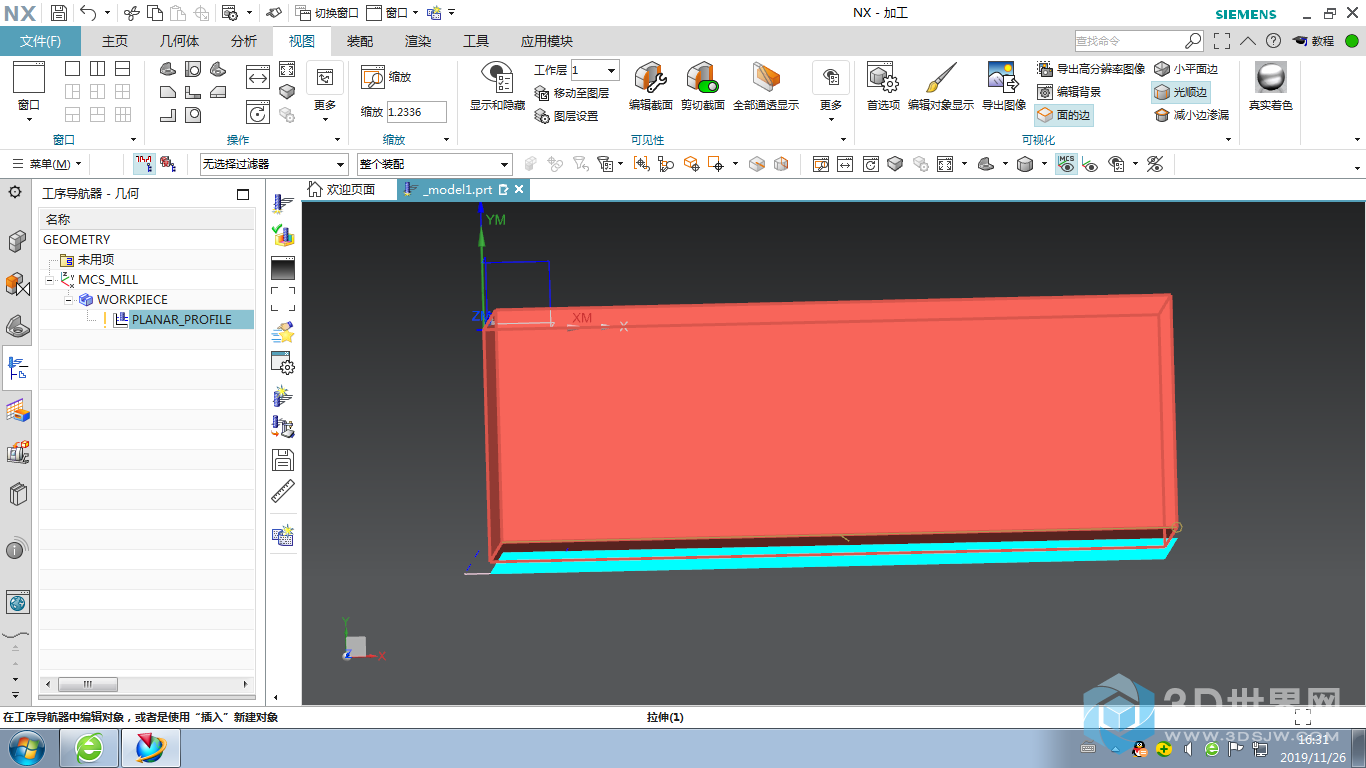Click Zoom (缩放) magnifier icon
1366x768 pixels.
click(x=373, y=77)
